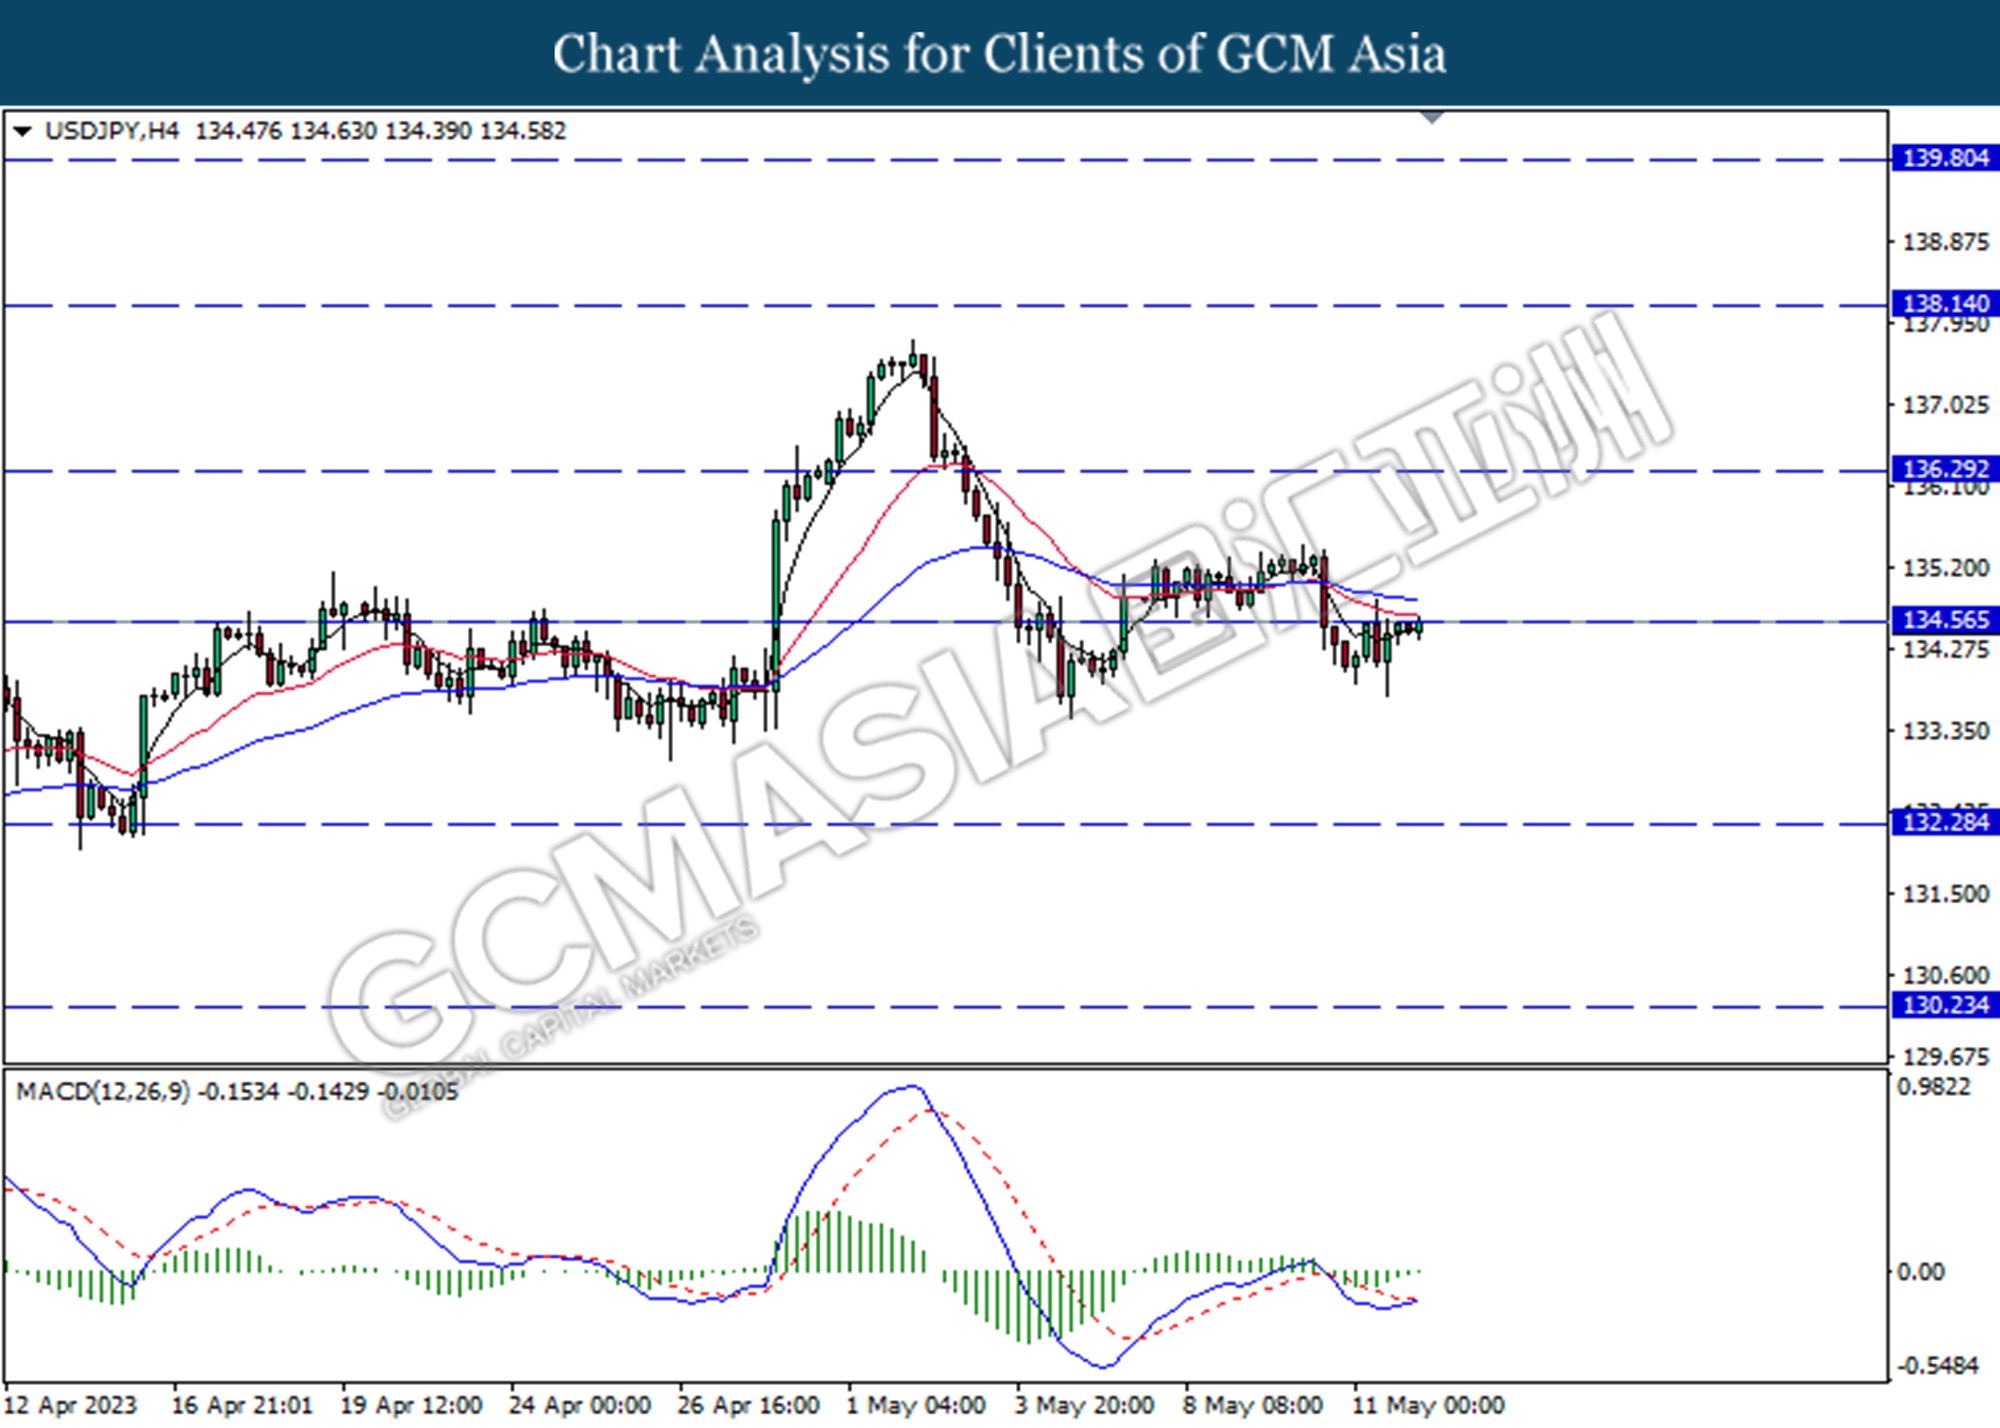Click the 0.00 MACD scale value
This screenshot has width=2000, height=1428.
click(x=1920, y=1272)
